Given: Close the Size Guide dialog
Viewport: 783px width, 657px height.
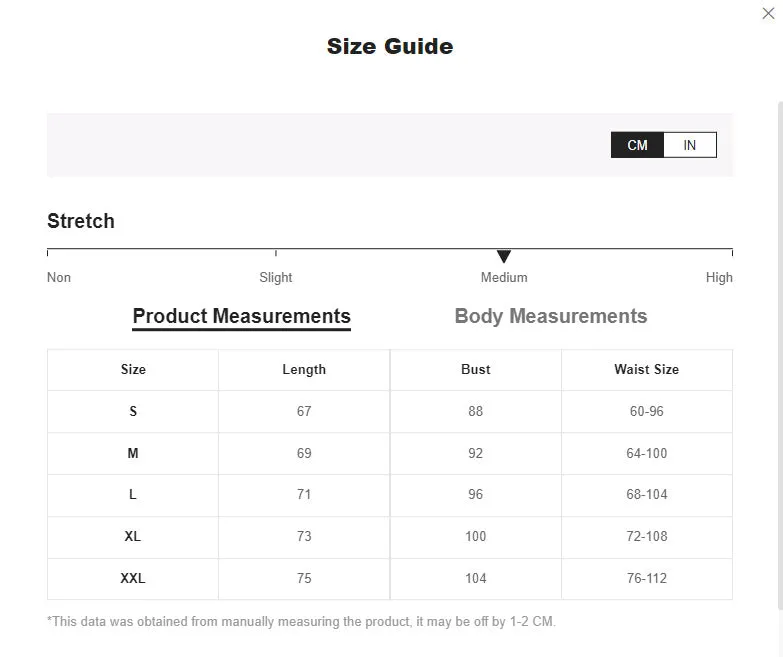Looking at the screenshot, I should tap(768, 13).
